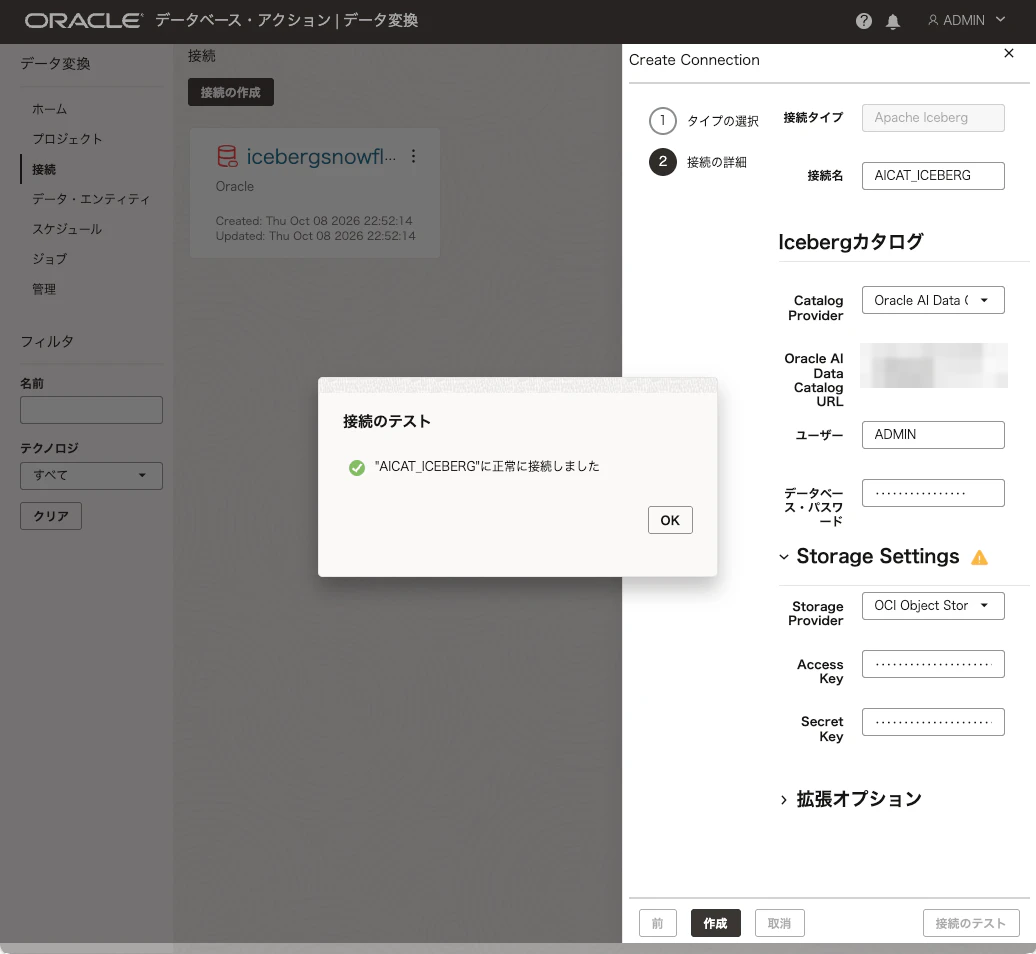Click the 作成 button

[x=716, y=923]
